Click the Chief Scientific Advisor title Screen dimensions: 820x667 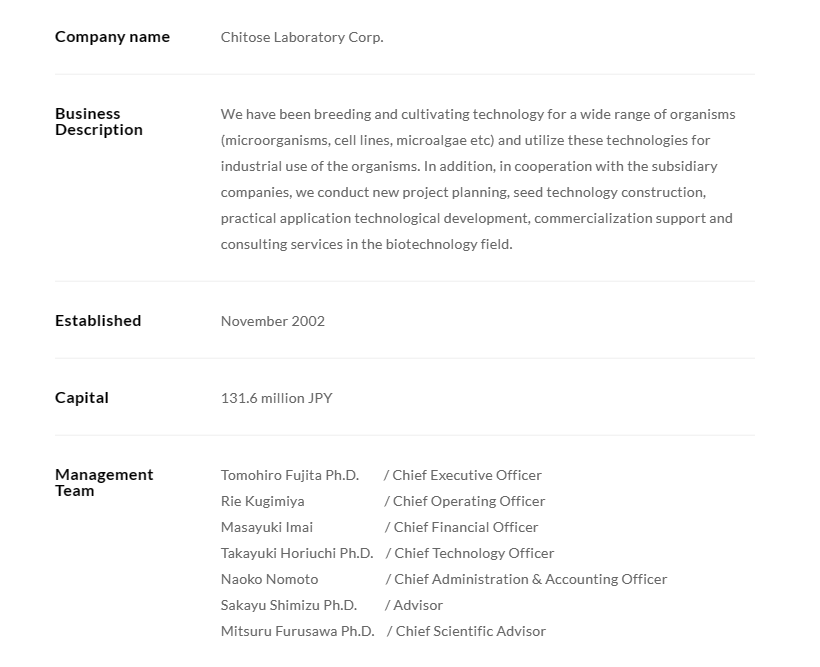coord(471,631)
